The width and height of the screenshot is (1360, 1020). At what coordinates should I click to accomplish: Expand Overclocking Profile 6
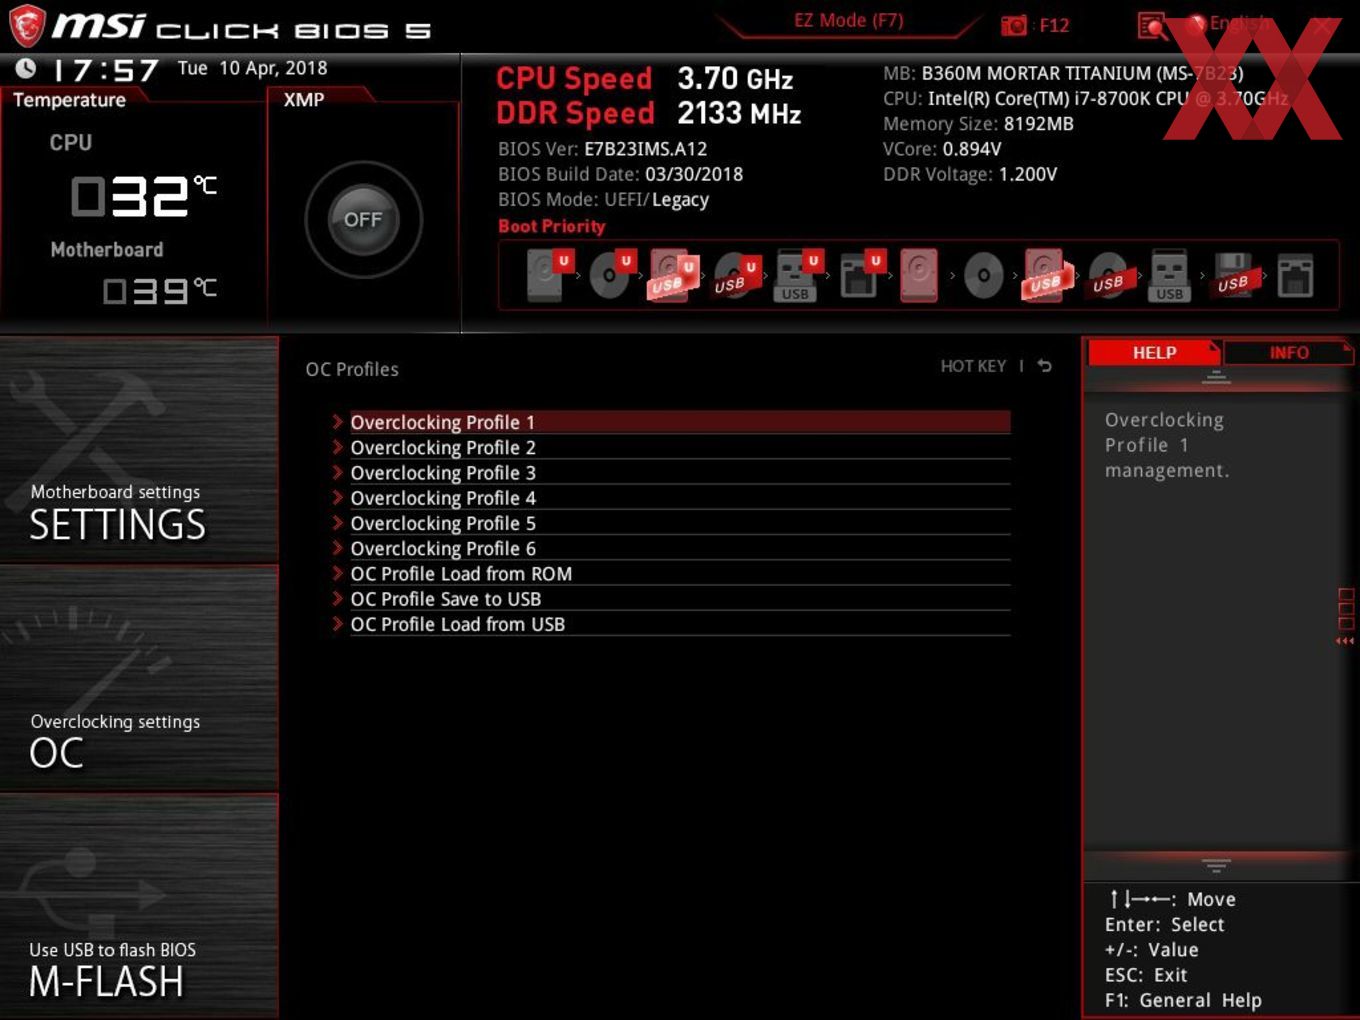pyautogui.click(x=670, y=548)
